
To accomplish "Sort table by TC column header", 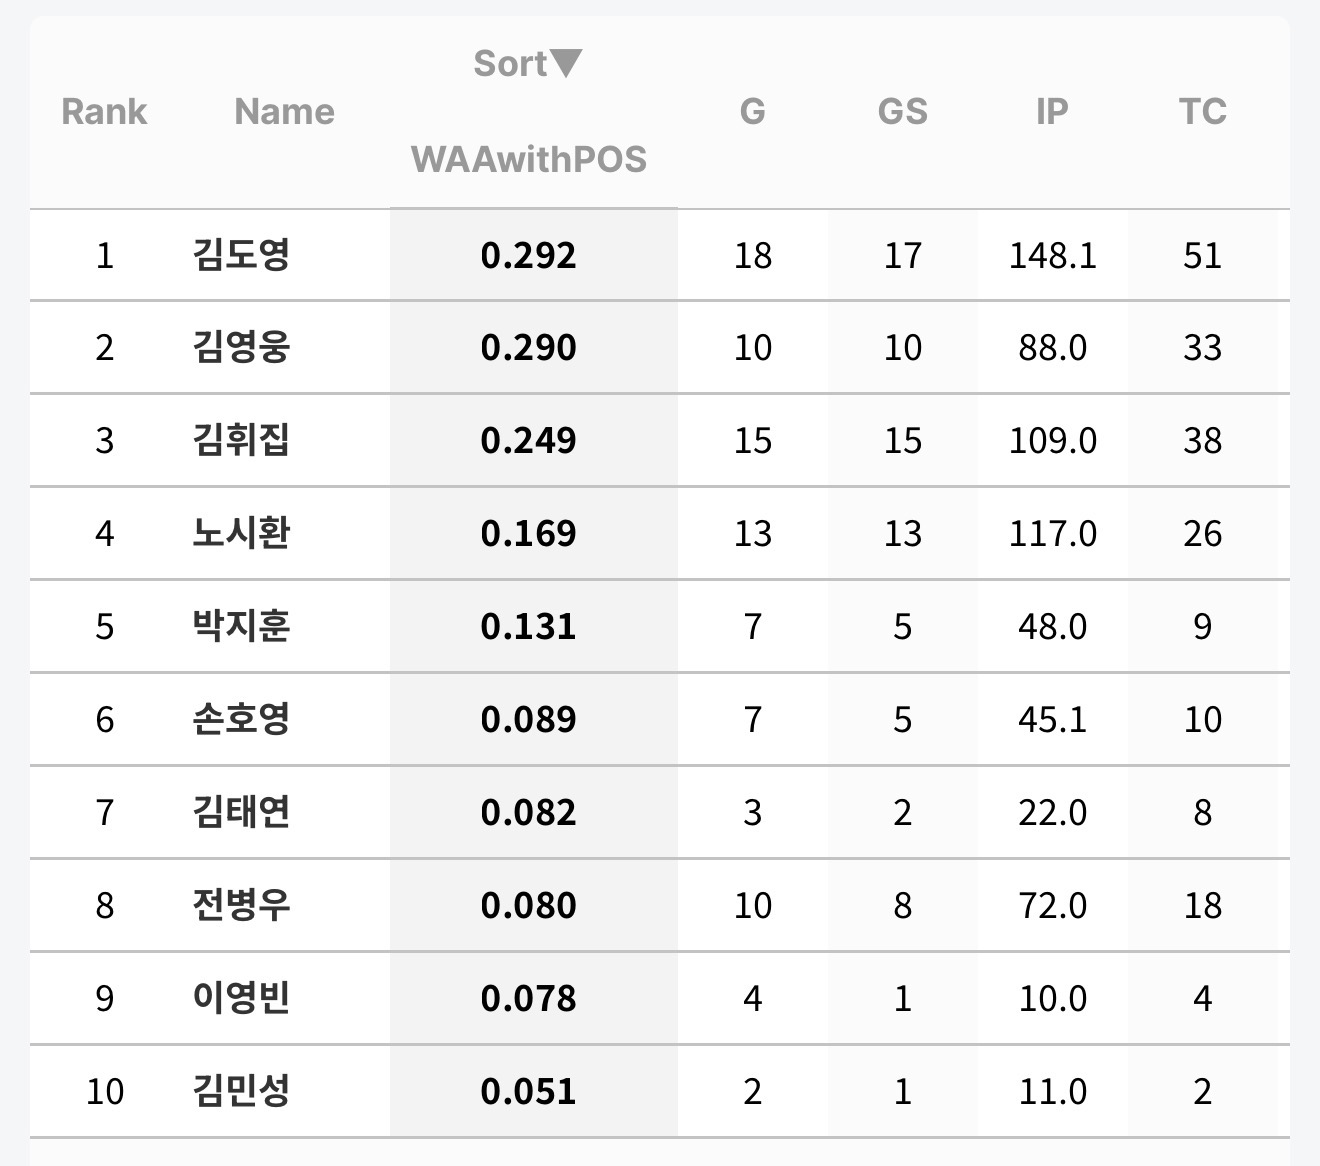I will pyautogui.click(x=1202, y=111).
